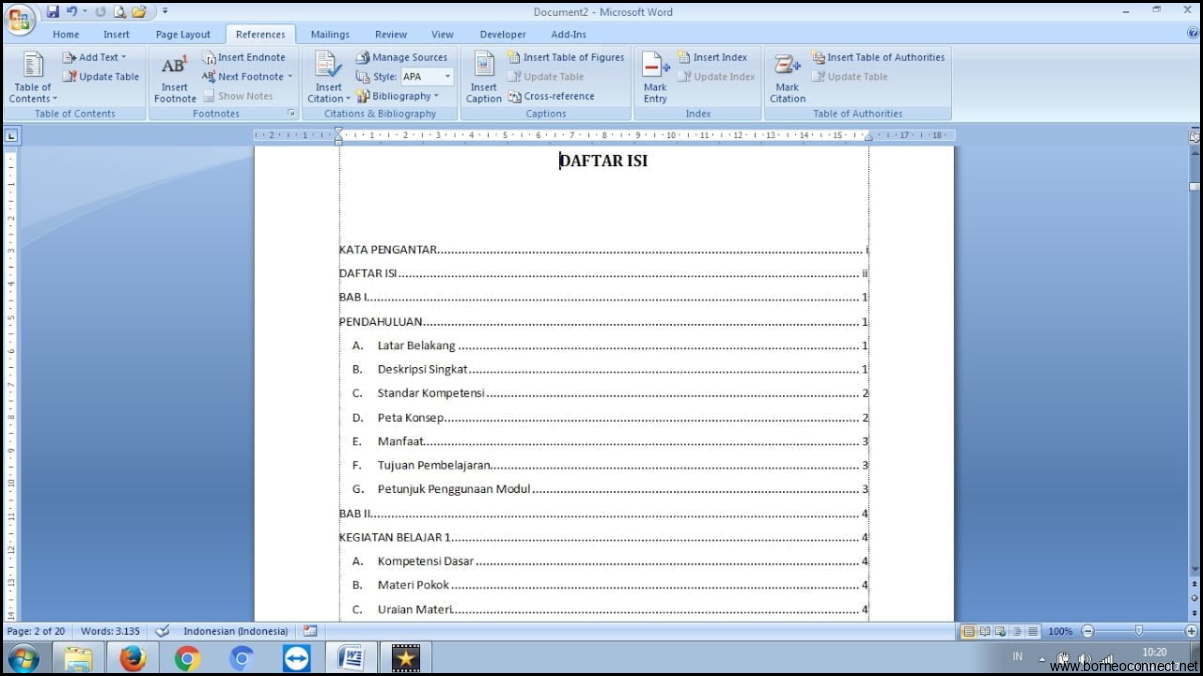
Task: Insert a Cross-reference
Action: pos(551,97)
